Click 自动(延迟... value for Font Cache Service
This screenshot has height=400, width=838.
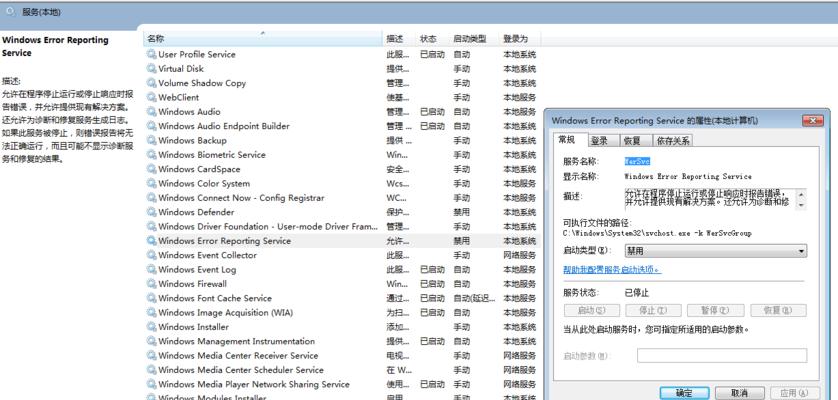point(474,298)
